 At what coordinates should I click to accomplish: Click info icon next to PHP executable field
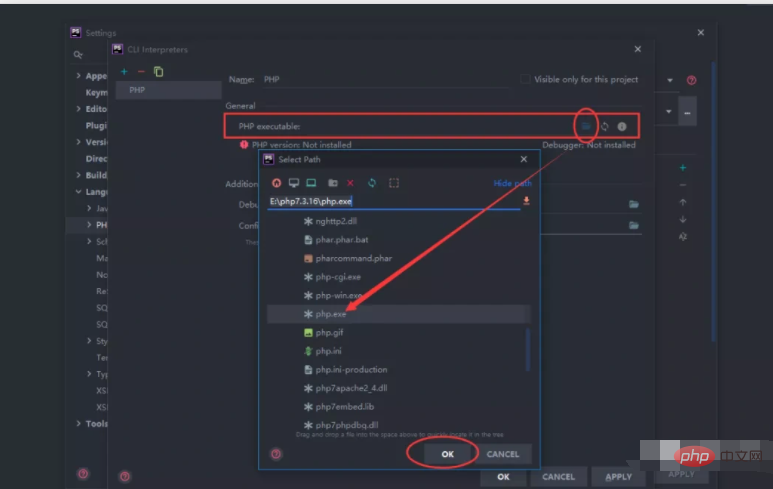click(622, 126)
